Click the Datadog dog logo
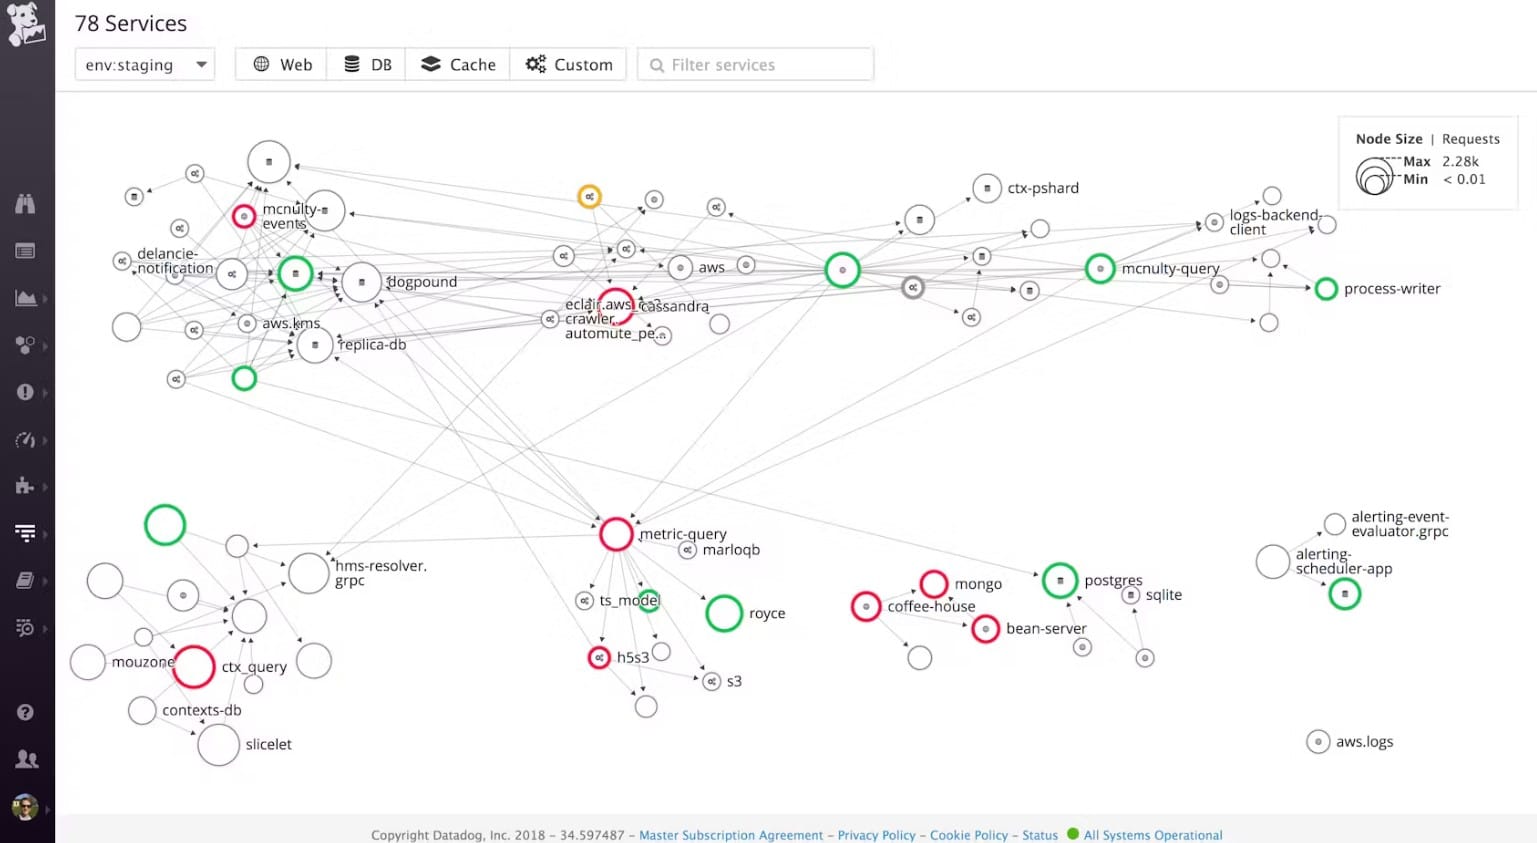This screenshot has width=1537, height=843. pyautogui.click(x=26, y=24)
